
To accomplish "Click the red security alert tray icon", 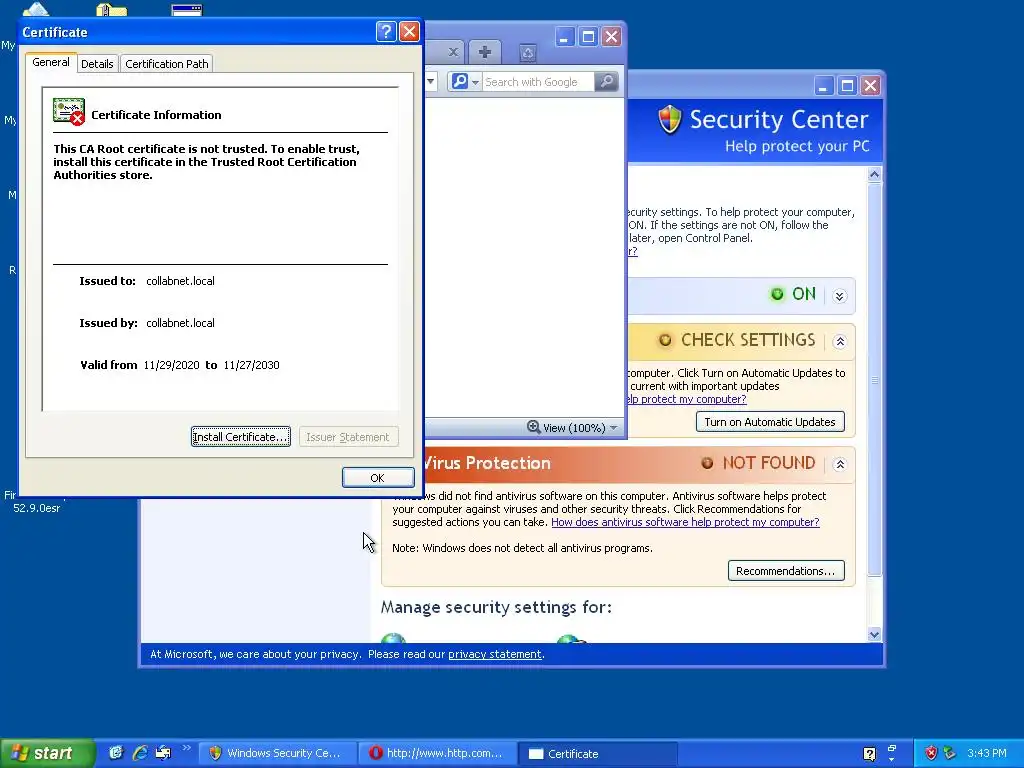I will (x=931, y=753).
